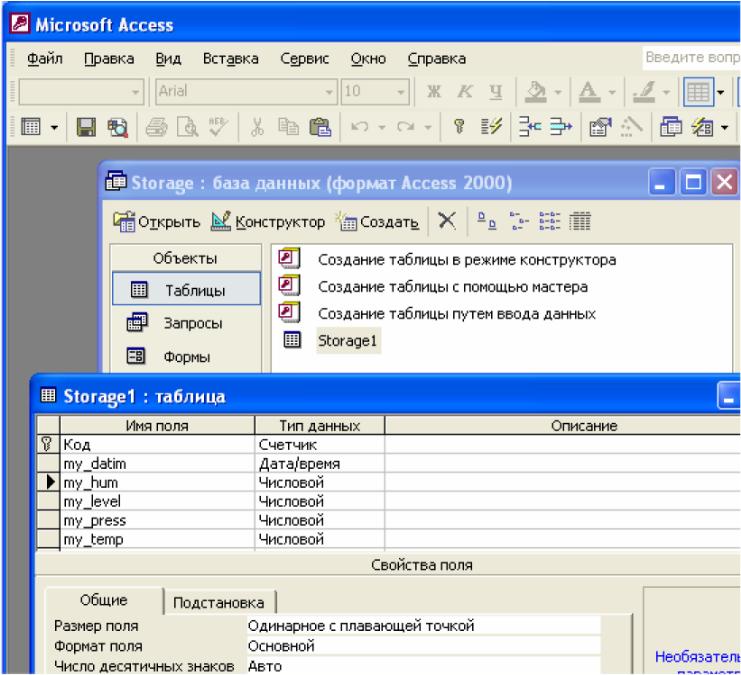This screenshot has height=675, width=741.
Task: Click the 'Введите вопрос' help input box
Action: 691,58
